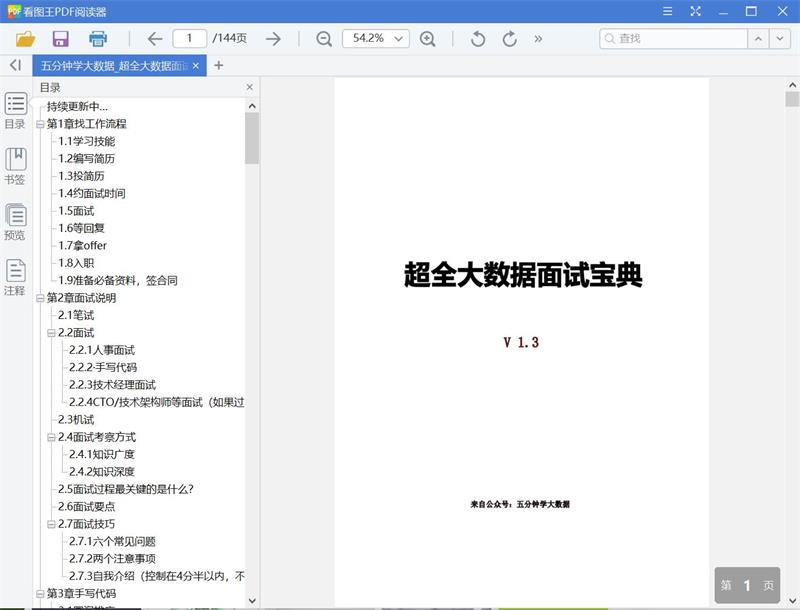
Task: Rotate page counterclockwise
Action: click(478, 39)
